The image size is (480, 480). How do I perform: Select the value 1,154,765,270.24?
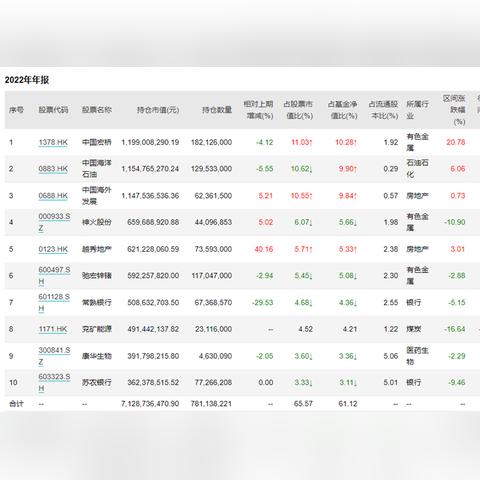(x=150, y=169)
